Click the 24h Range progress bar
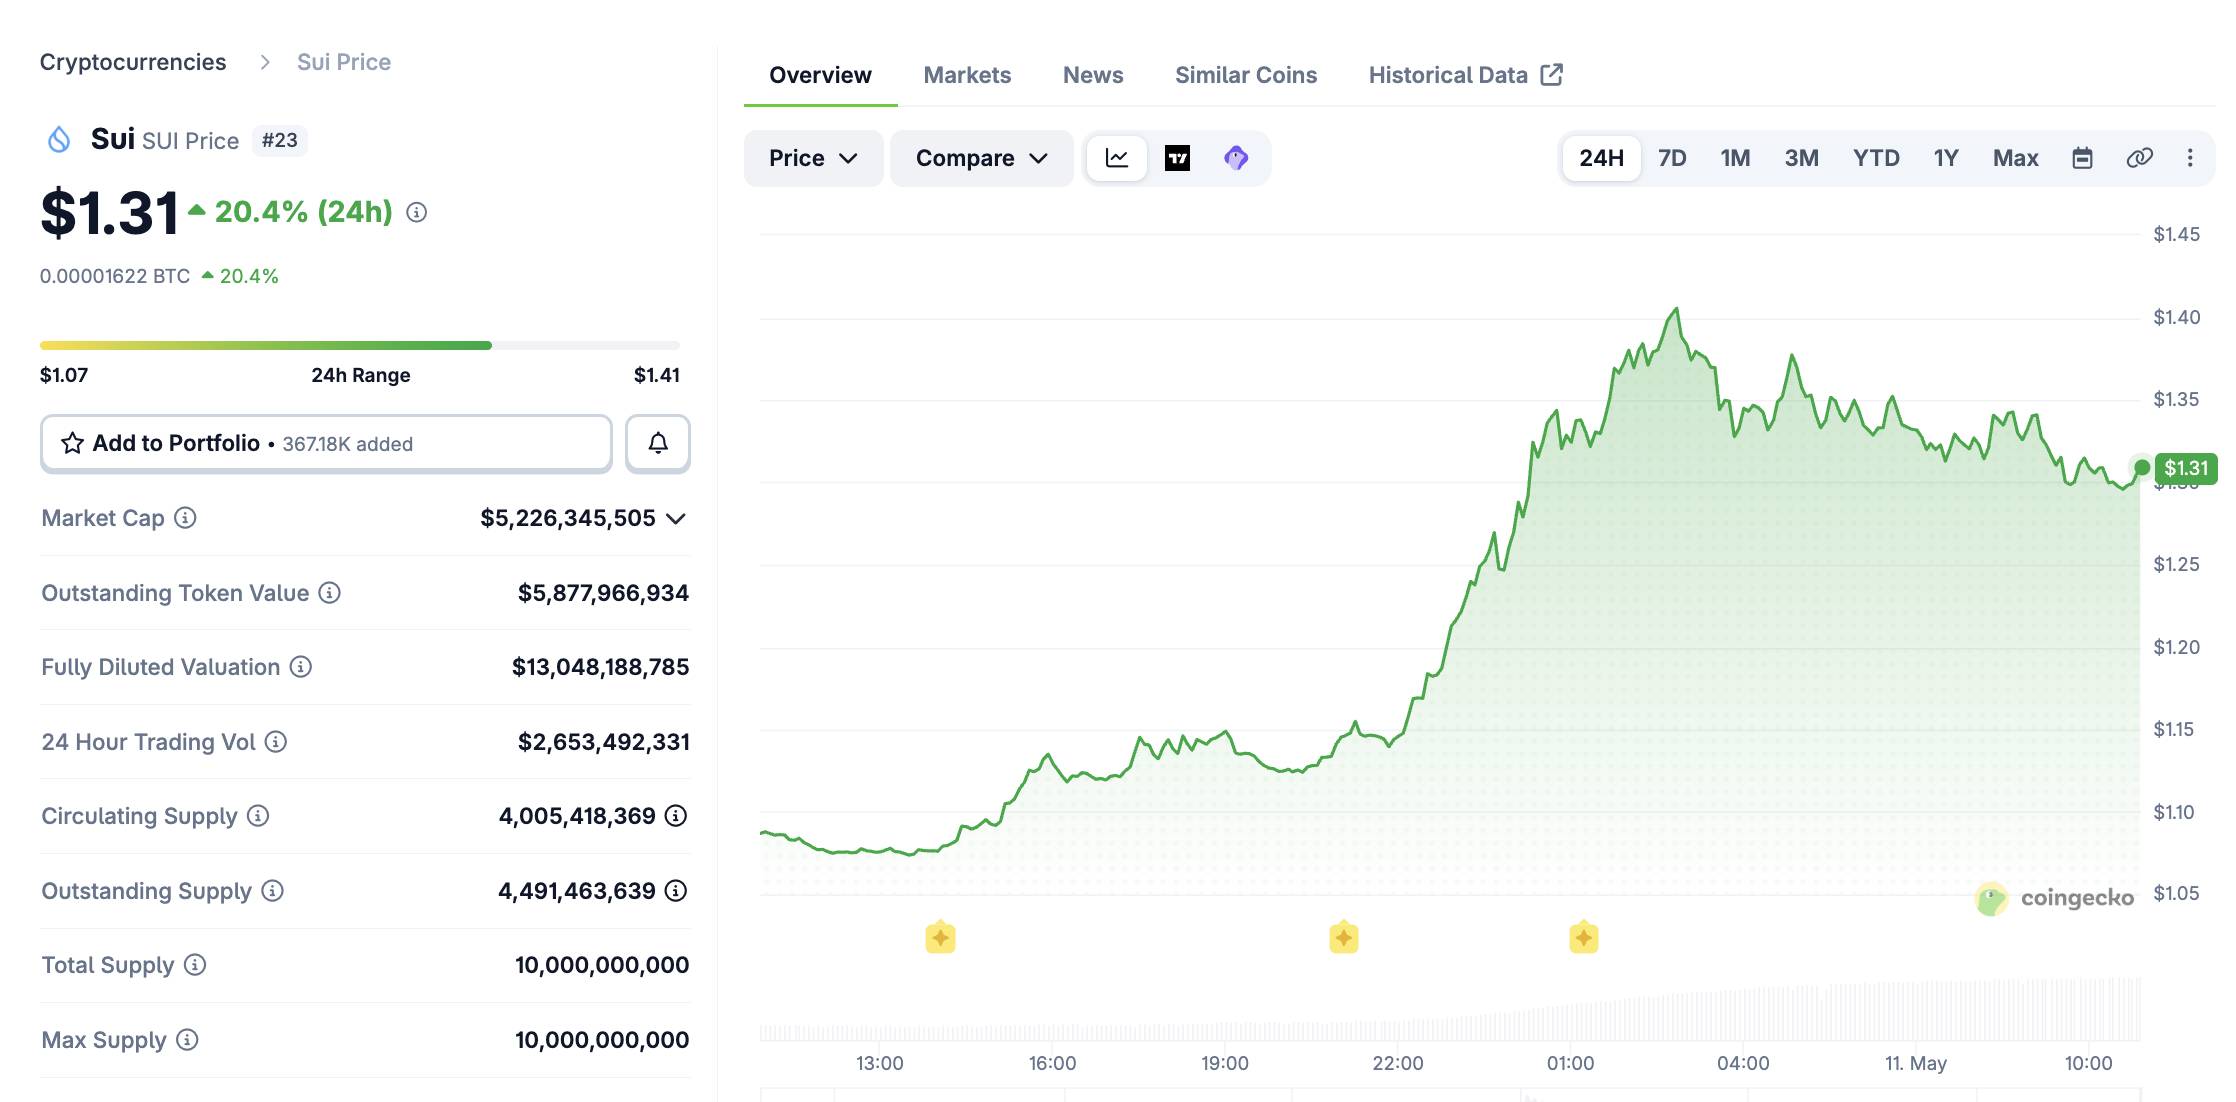The height and width of the screenshot is (1102, 2236). (x=360, y=345)
